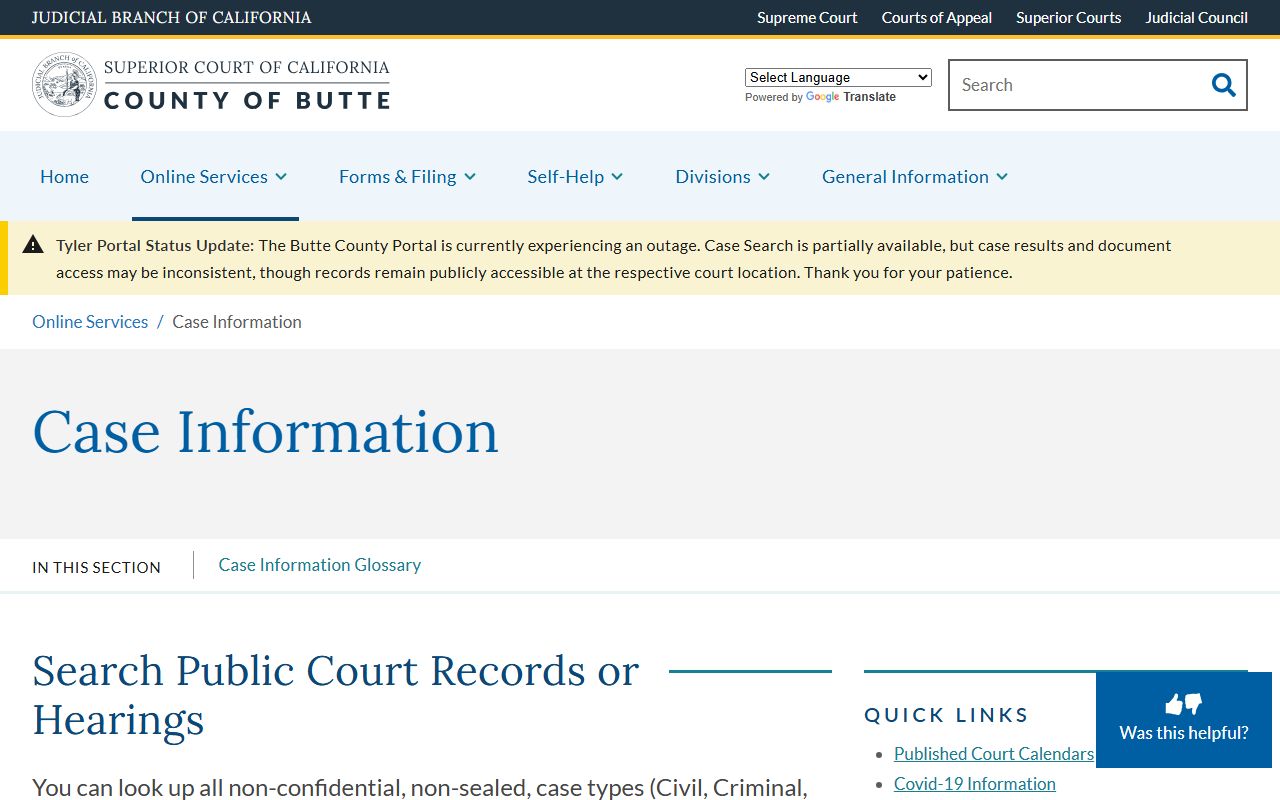
Task: Click the warning triangle alert icon
Action: (33, 245)
